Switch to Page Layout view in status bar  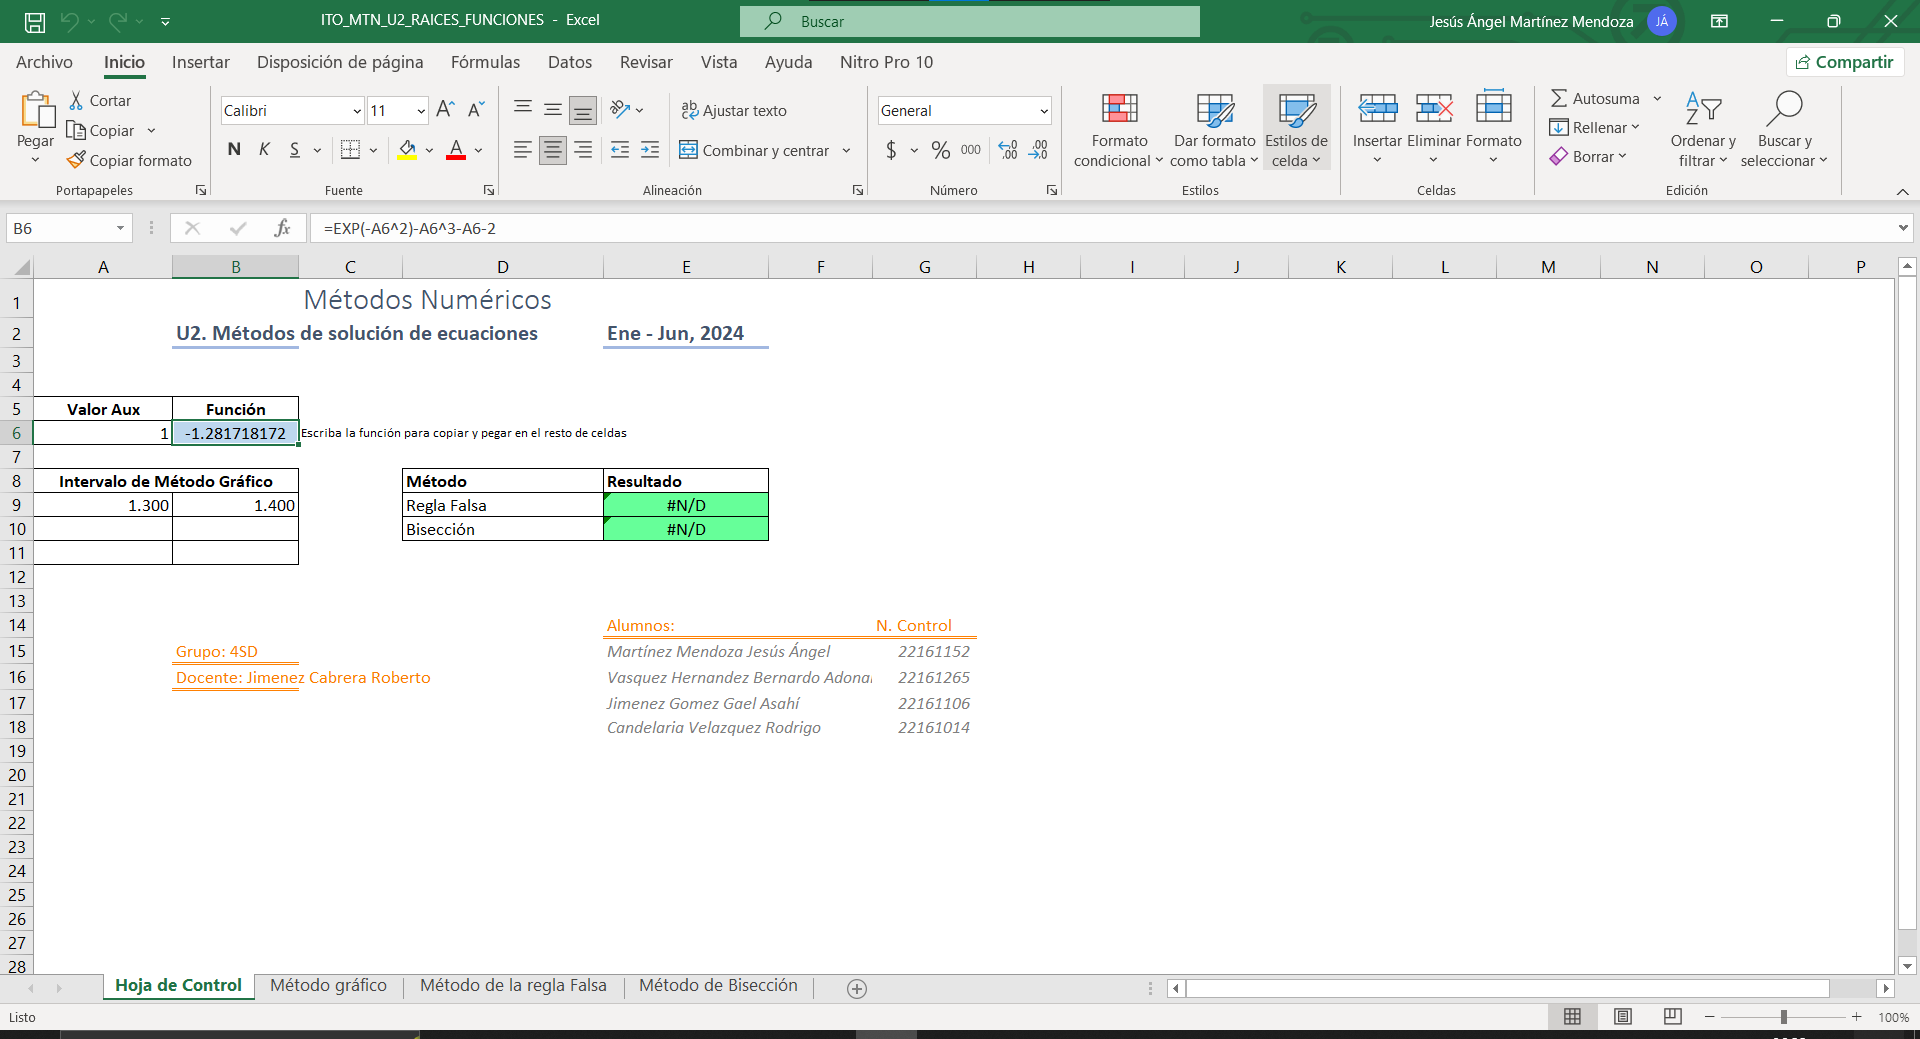tap(1623, 1016)
